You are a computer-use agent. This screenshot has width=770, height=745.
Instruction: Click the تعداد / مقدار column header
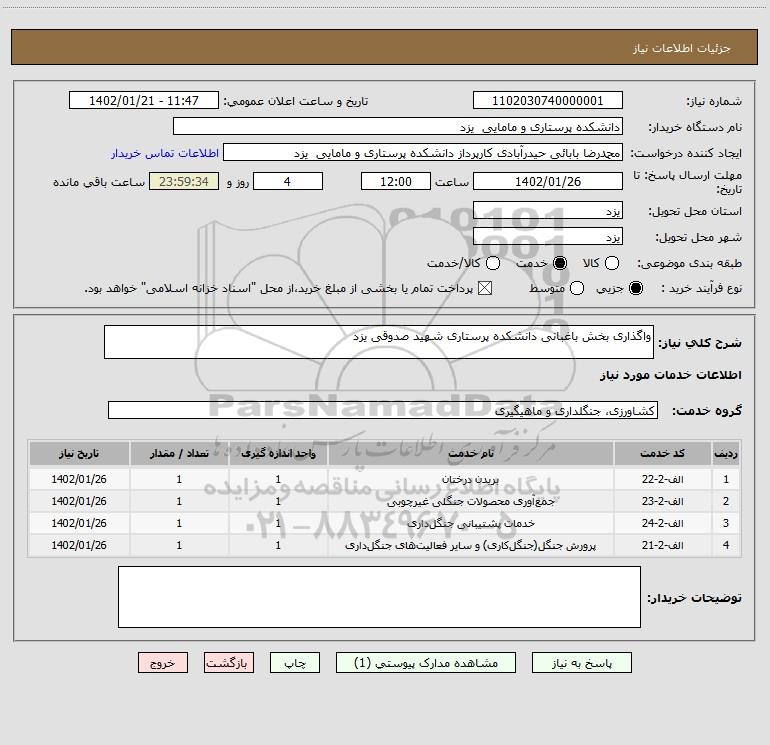click(179, 453)
